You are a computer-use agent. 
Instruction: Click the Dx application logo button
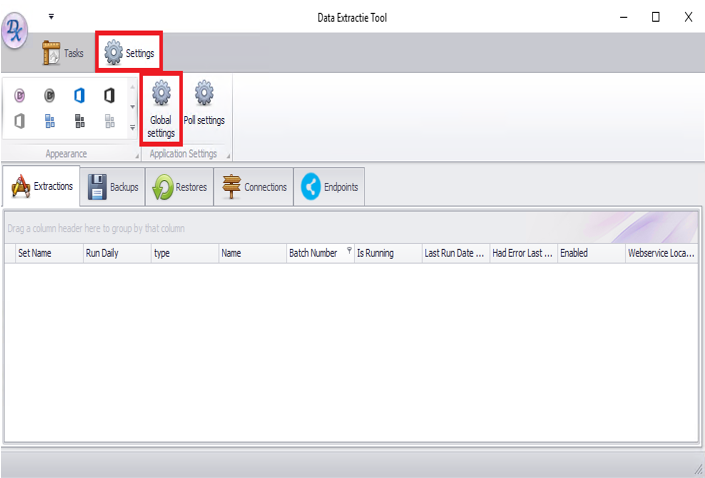point(17,31)
